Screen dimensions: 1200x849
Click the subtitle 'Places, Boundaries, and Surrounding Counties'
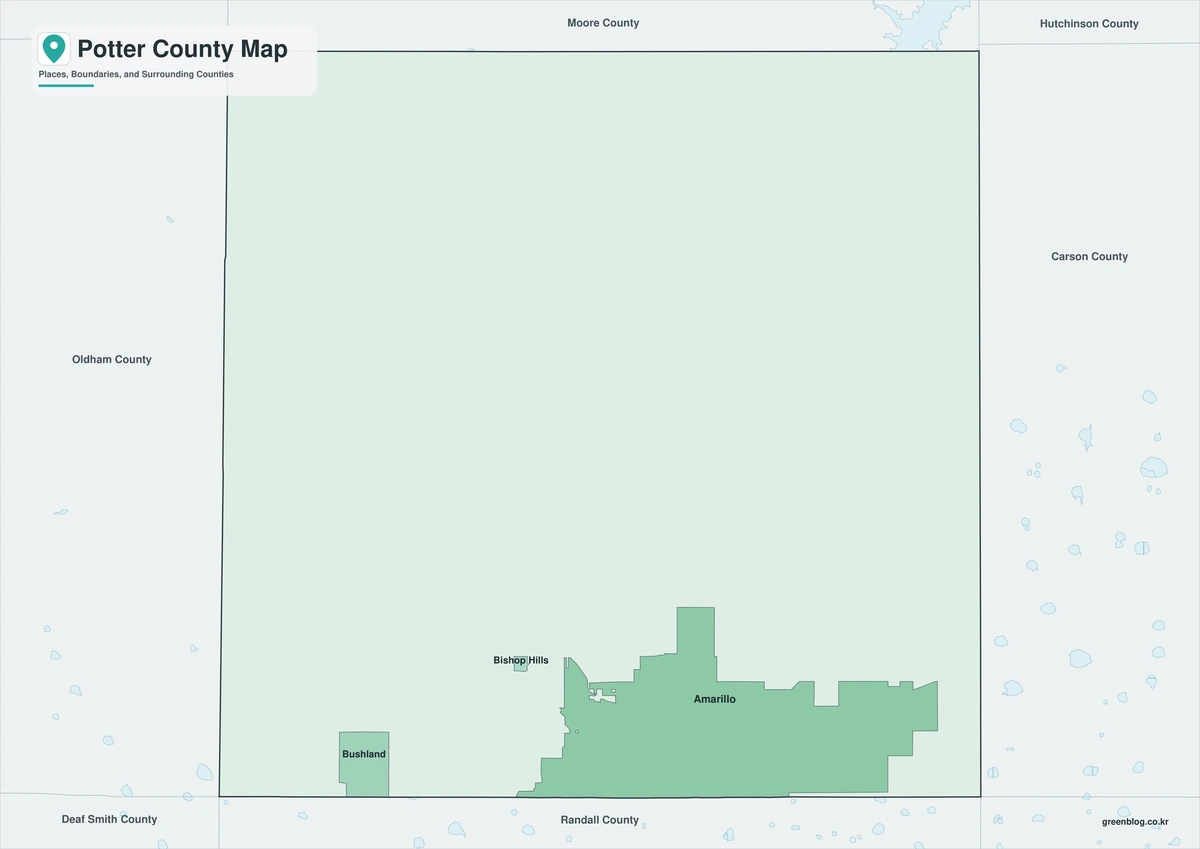136,75
